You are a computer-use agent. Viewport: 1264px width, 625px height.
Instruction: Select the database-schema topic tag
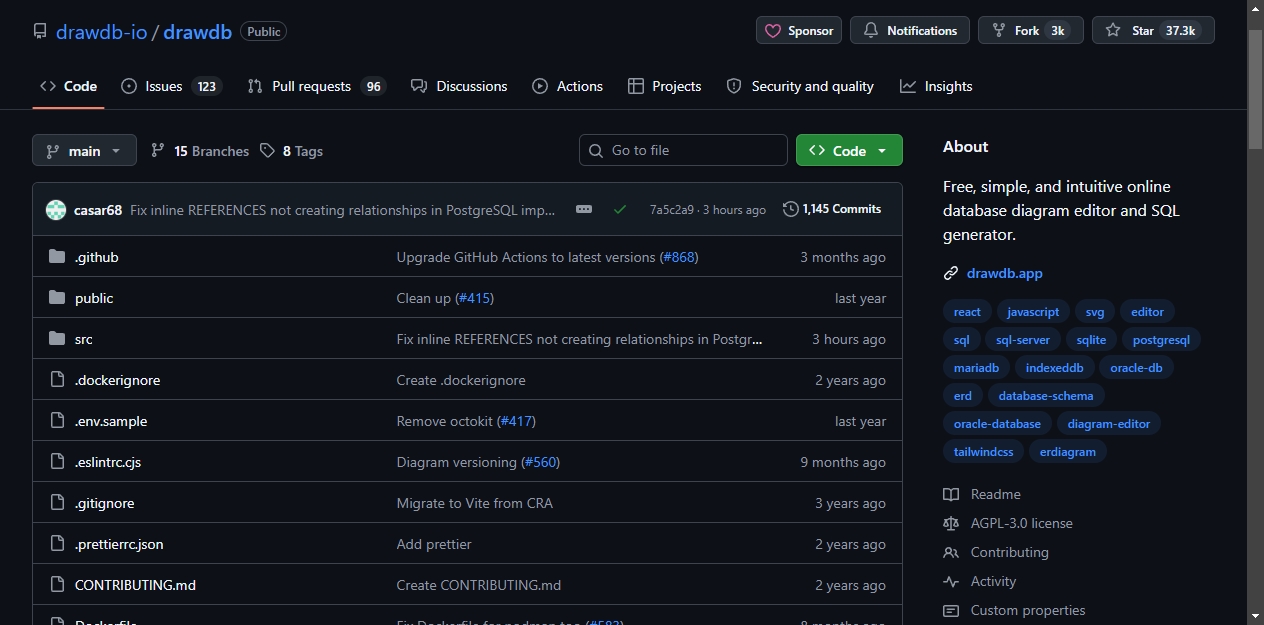point(1046,396)
